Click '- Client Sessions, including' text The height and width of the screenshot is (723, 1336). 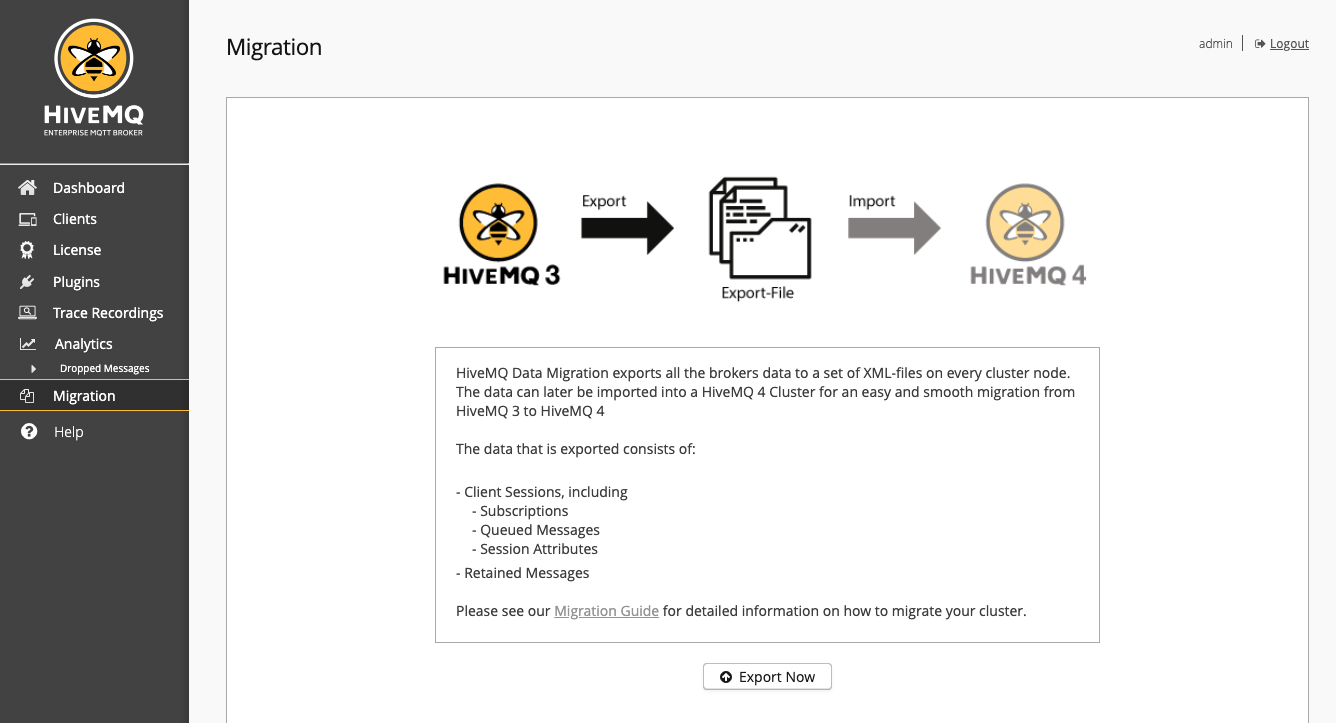pyautogui.click(x=542, y=492)
